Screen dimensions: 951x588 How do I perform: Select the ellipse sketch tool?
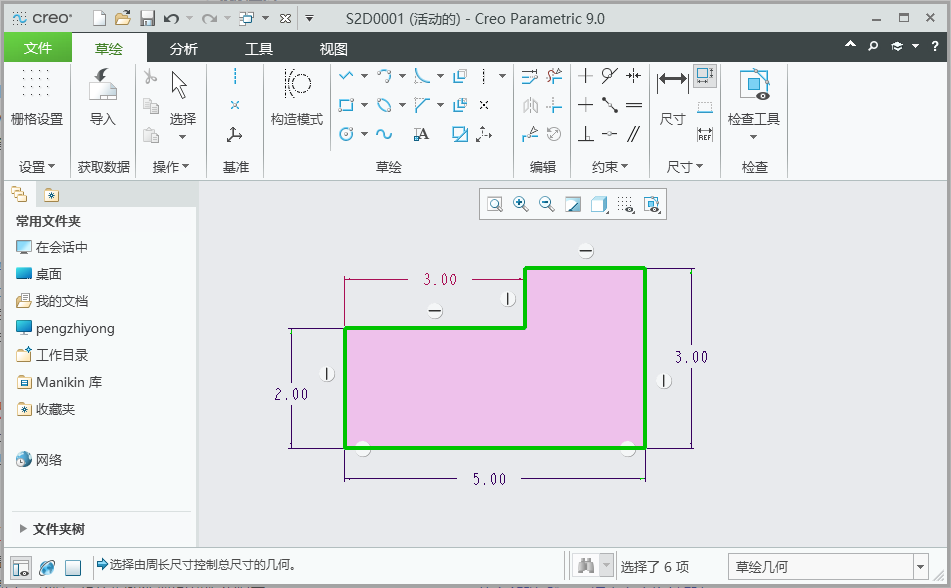coord(384,105)
